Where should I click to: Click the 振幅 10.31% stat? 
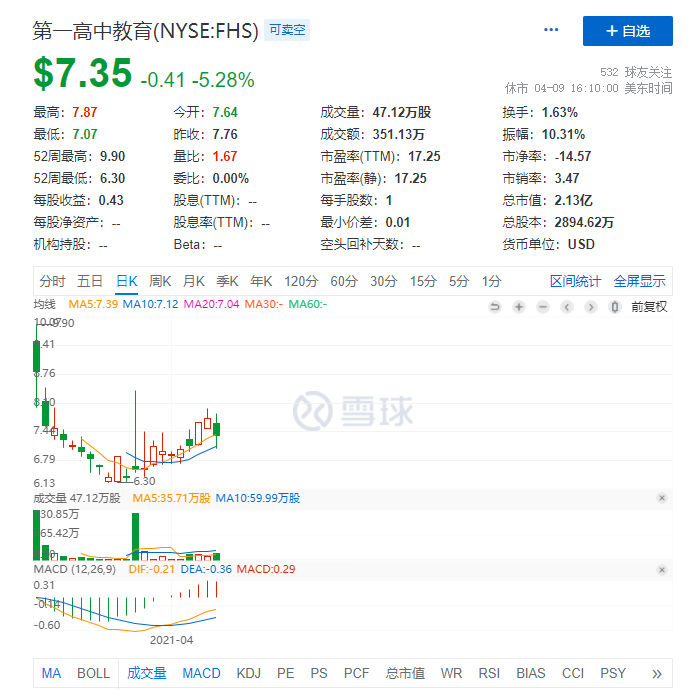point(543,134)
